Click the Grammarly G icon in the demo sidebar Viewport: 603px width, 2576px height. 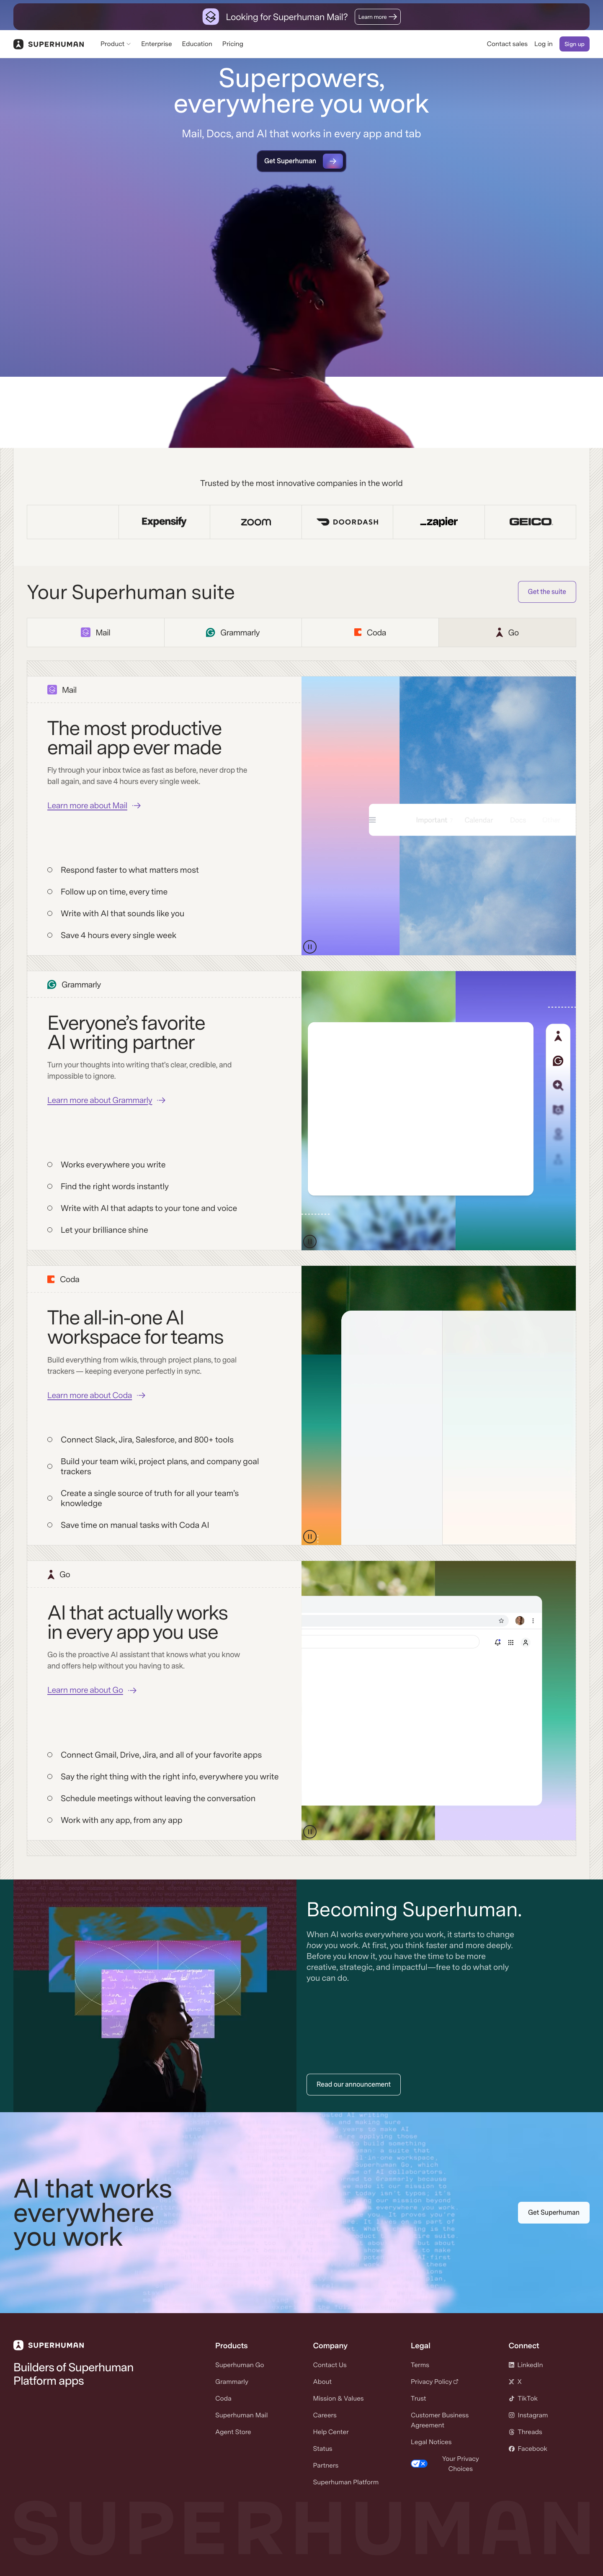(558, 1061)
